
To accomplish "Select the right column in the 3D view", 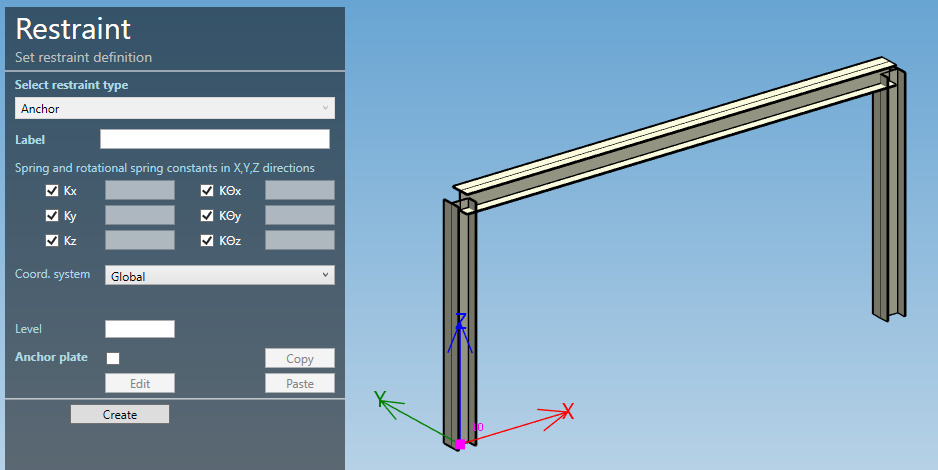I will pyautogui.click(x=889, y=197).
